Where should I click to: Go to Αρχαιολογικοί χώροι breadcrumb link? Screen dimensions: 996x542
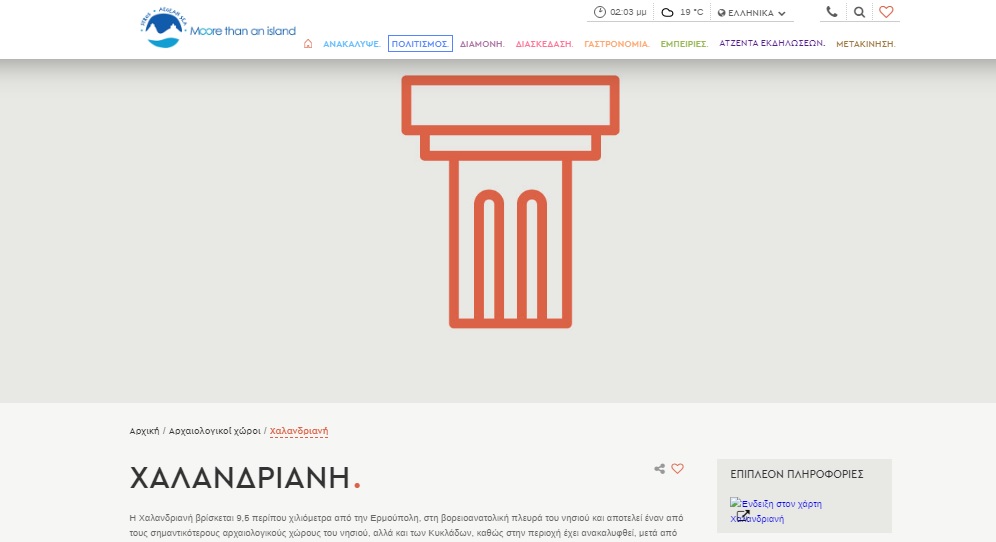215,431
